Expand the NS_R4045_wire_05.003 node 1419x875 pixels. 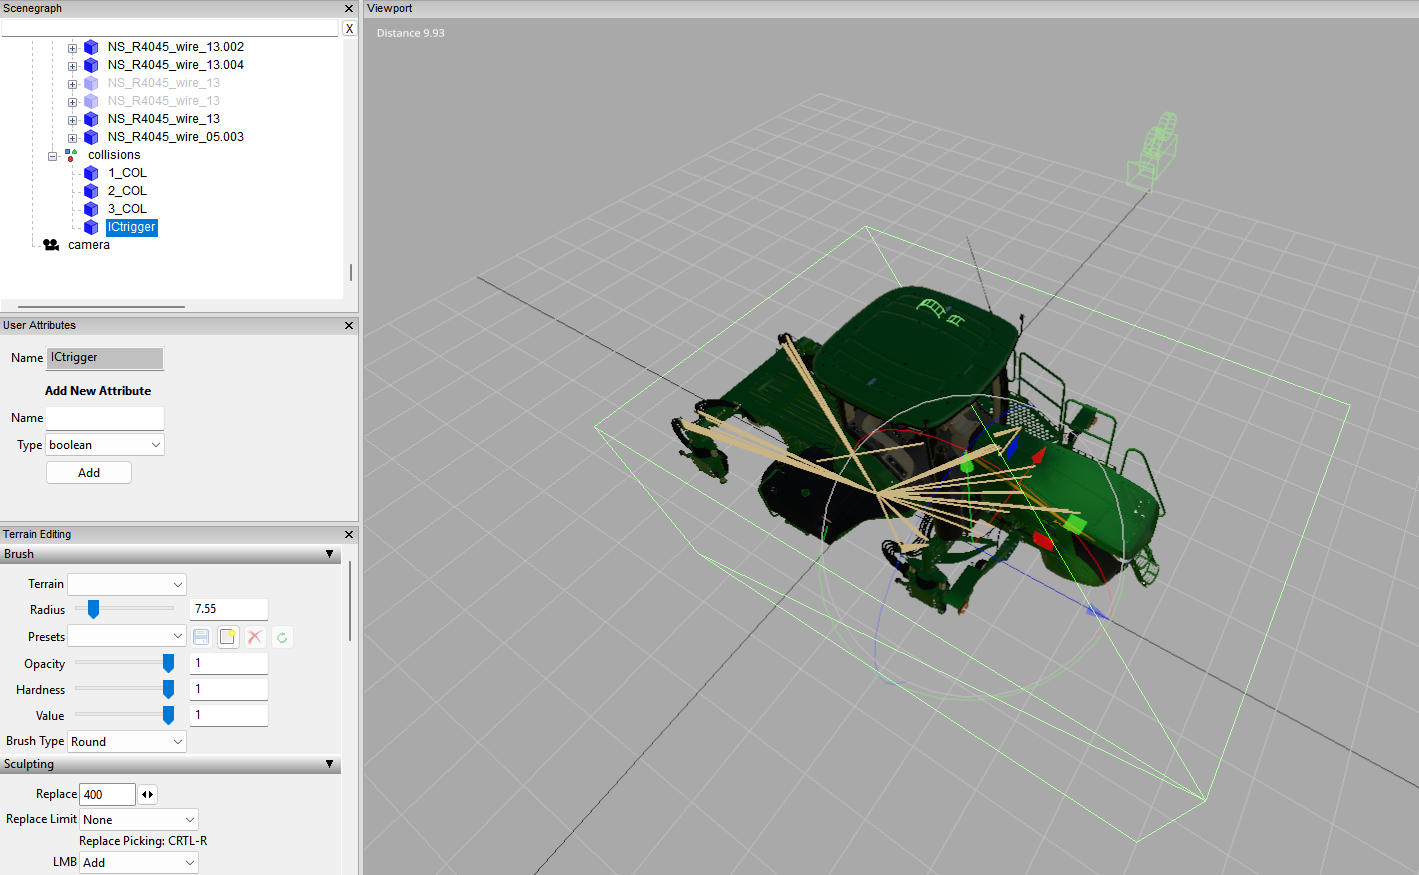pos(72,138)
